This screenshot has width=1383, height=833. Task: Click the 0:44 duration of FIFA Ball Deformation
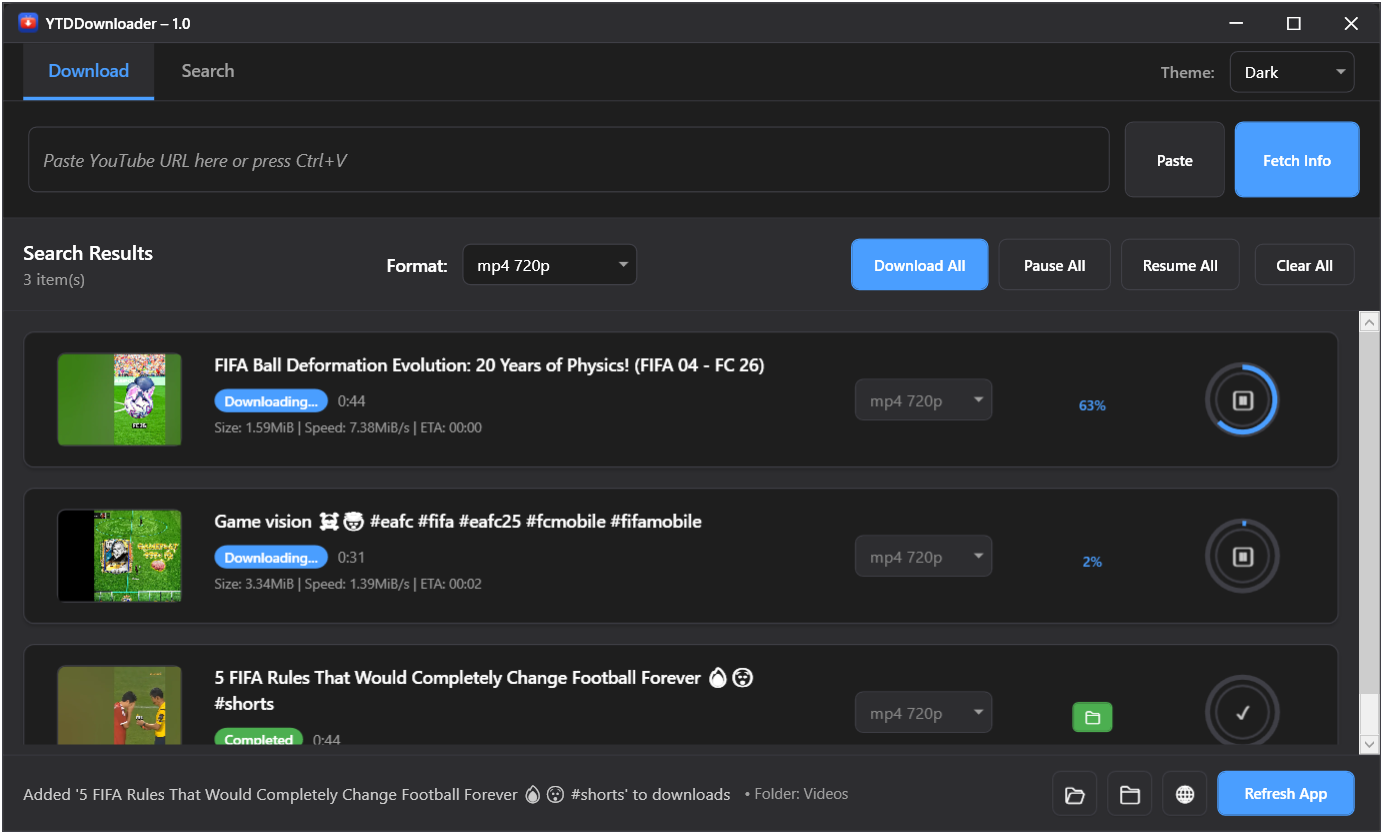point(352,401)
